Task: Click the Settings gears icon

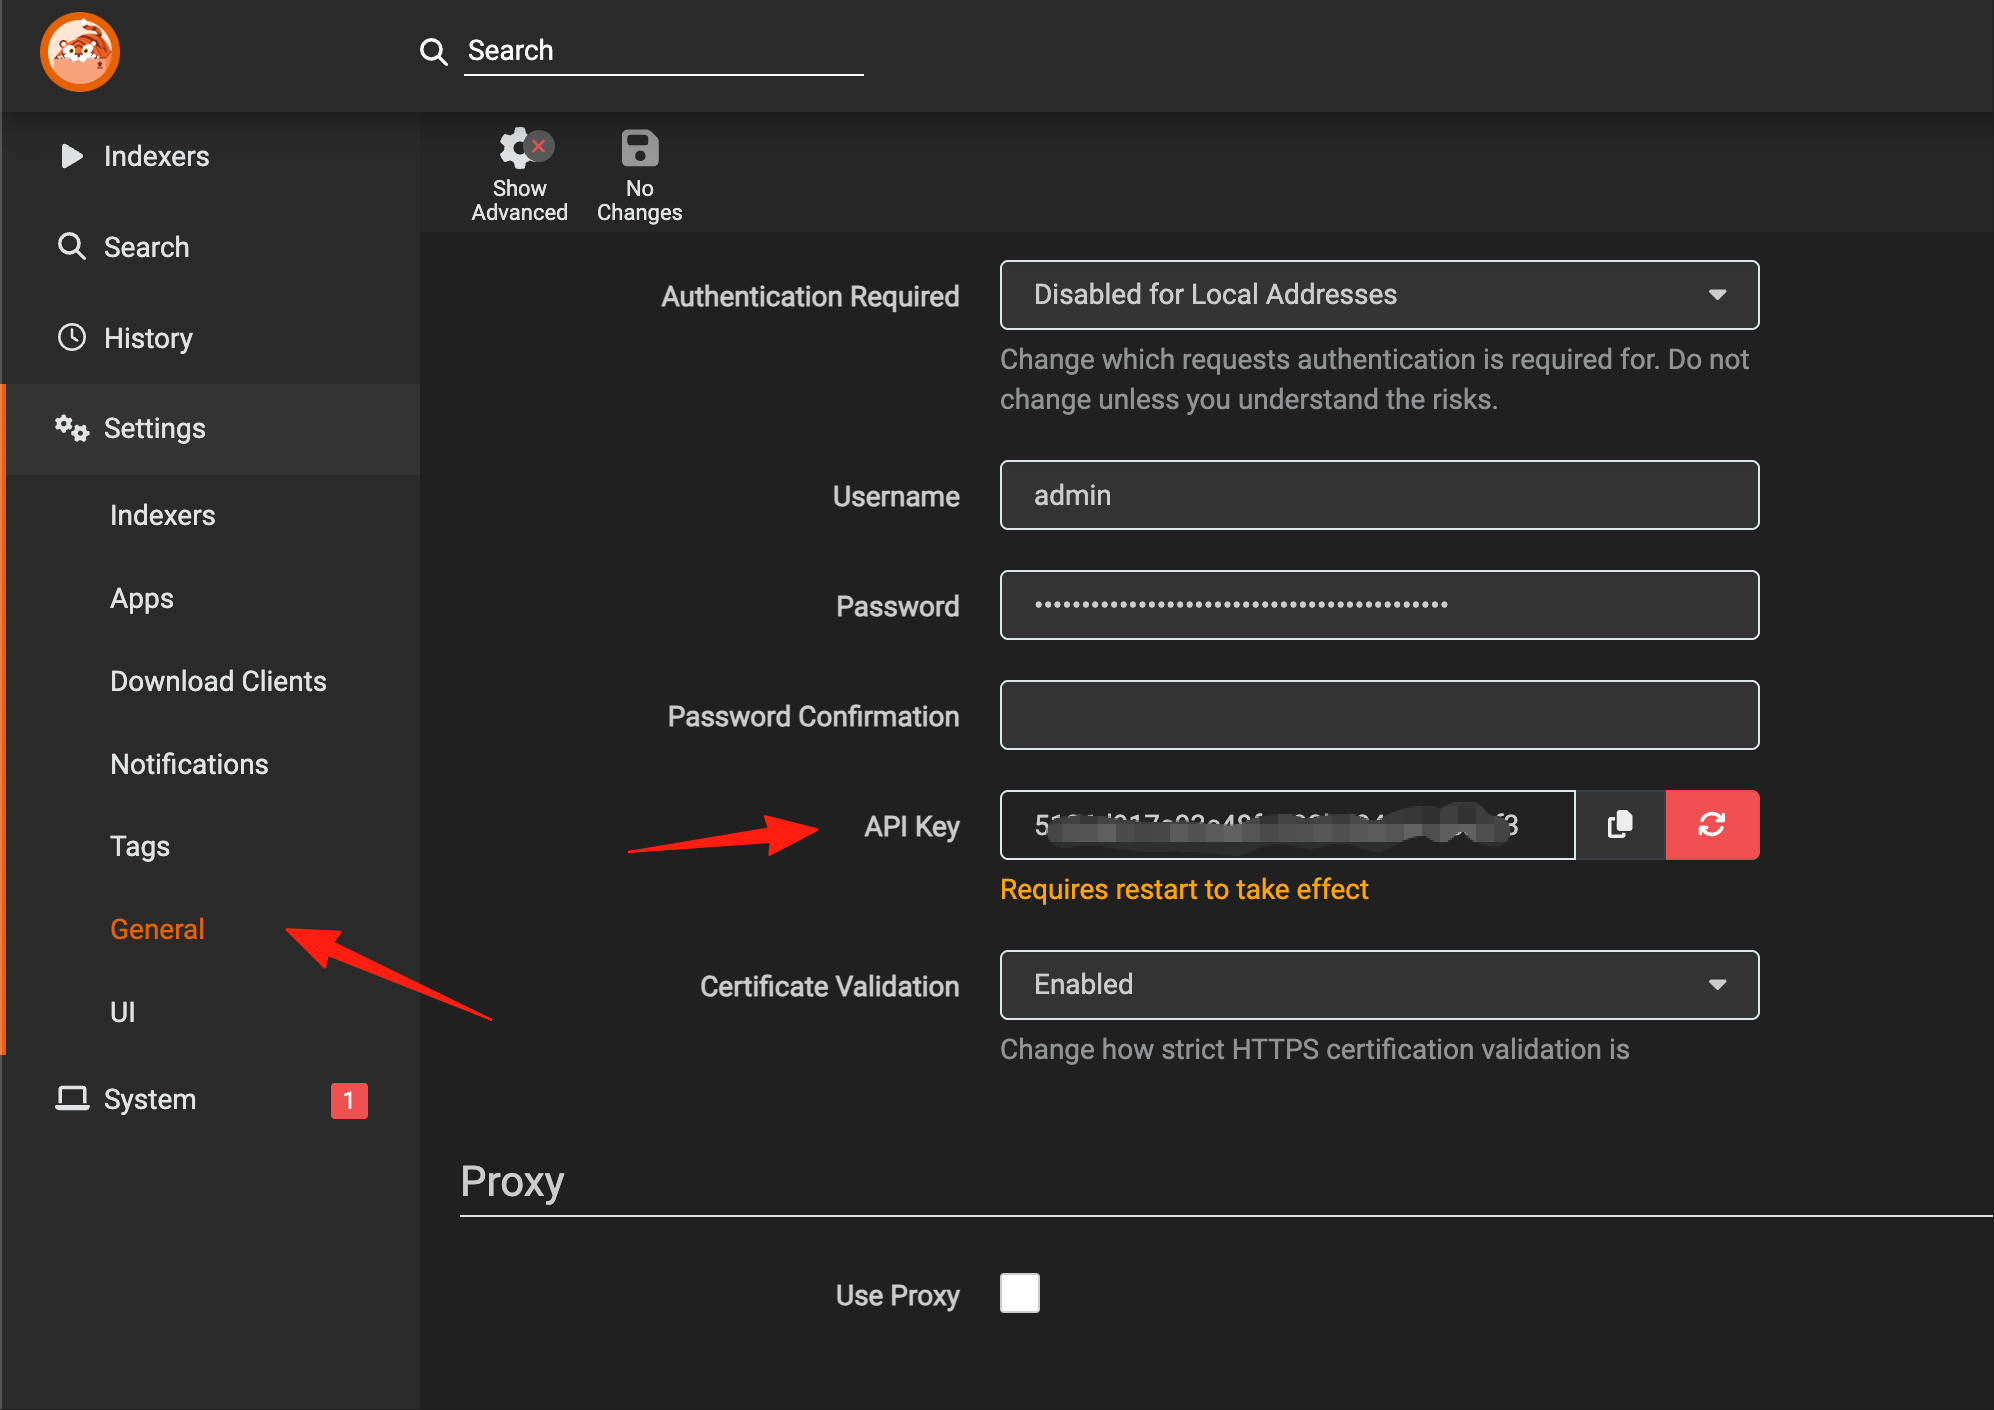Action: click(71, 428)
